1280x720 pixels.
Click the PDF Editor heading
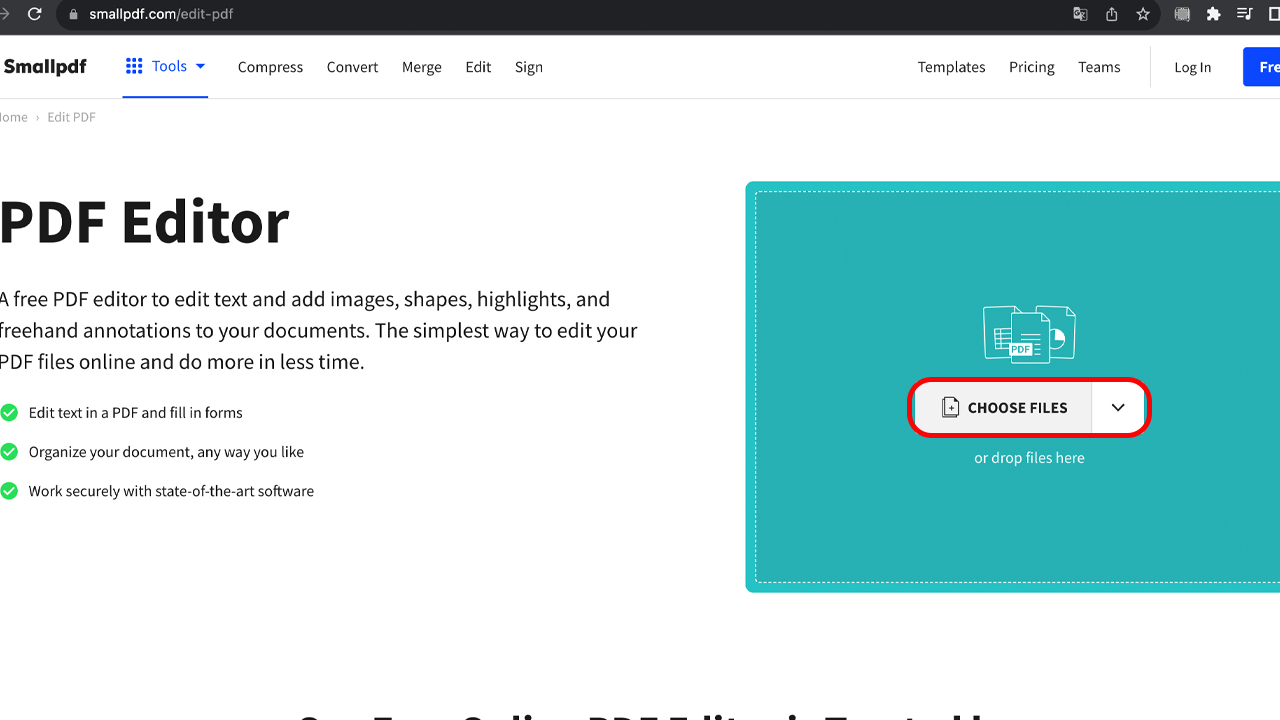click(144, 222)
